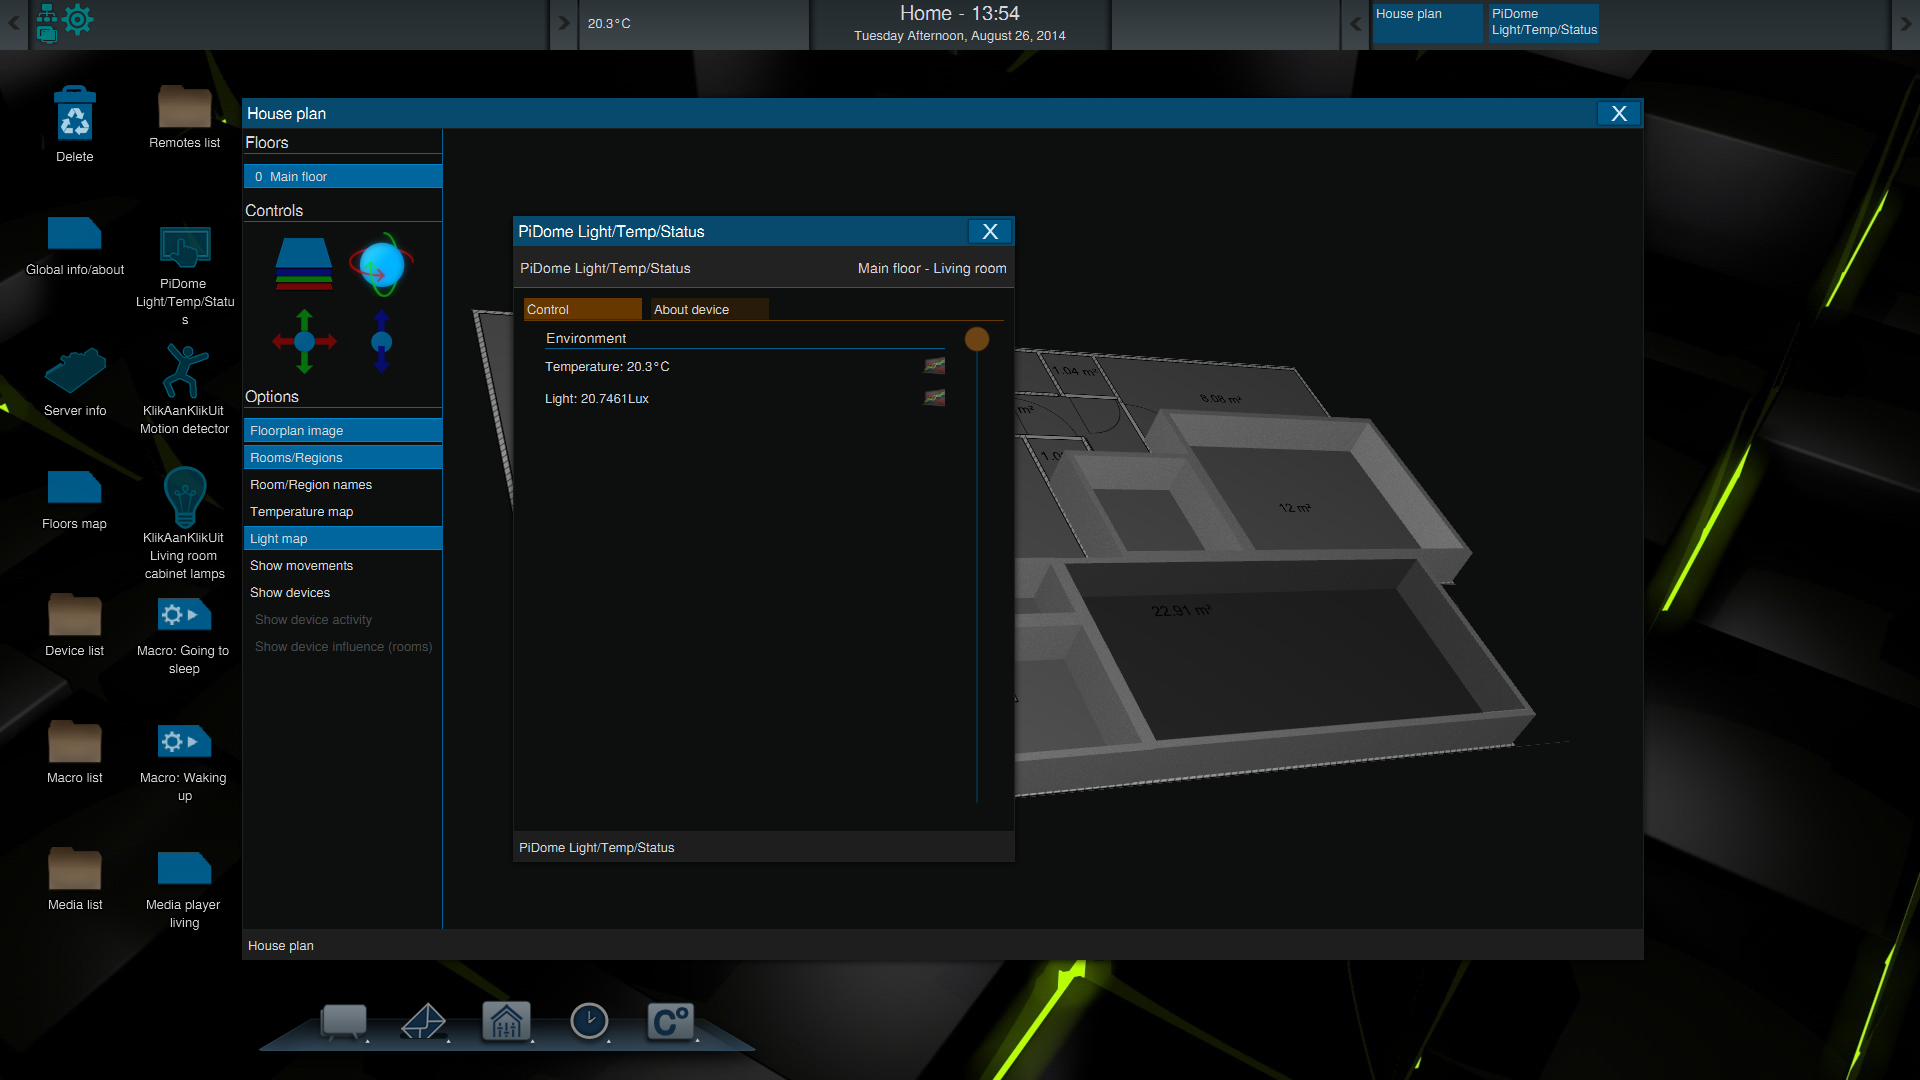This screenshot has width=1920, height=1080.
Task: Click the Macro Going to sleep icon
Action: 181,615
